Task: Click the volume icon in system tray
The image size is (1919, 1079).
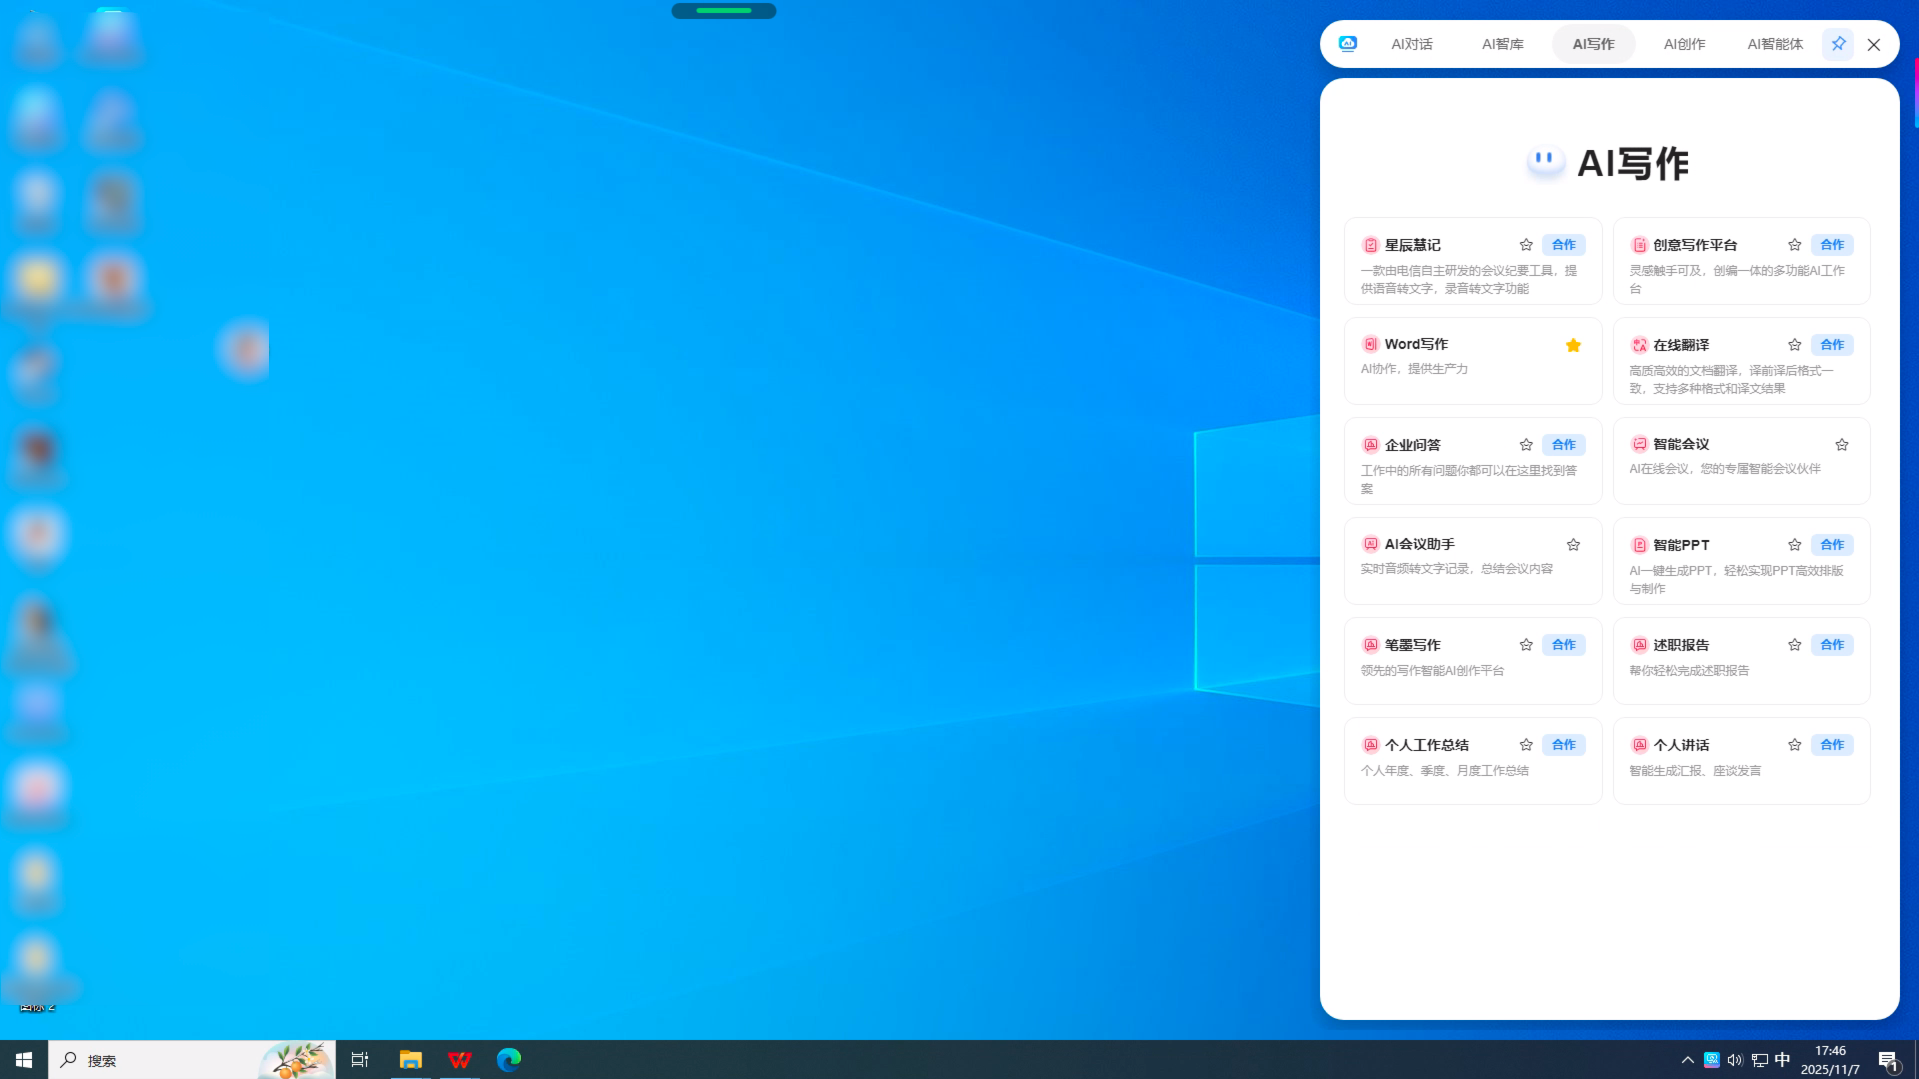Action: [x=1735, y=1060]
